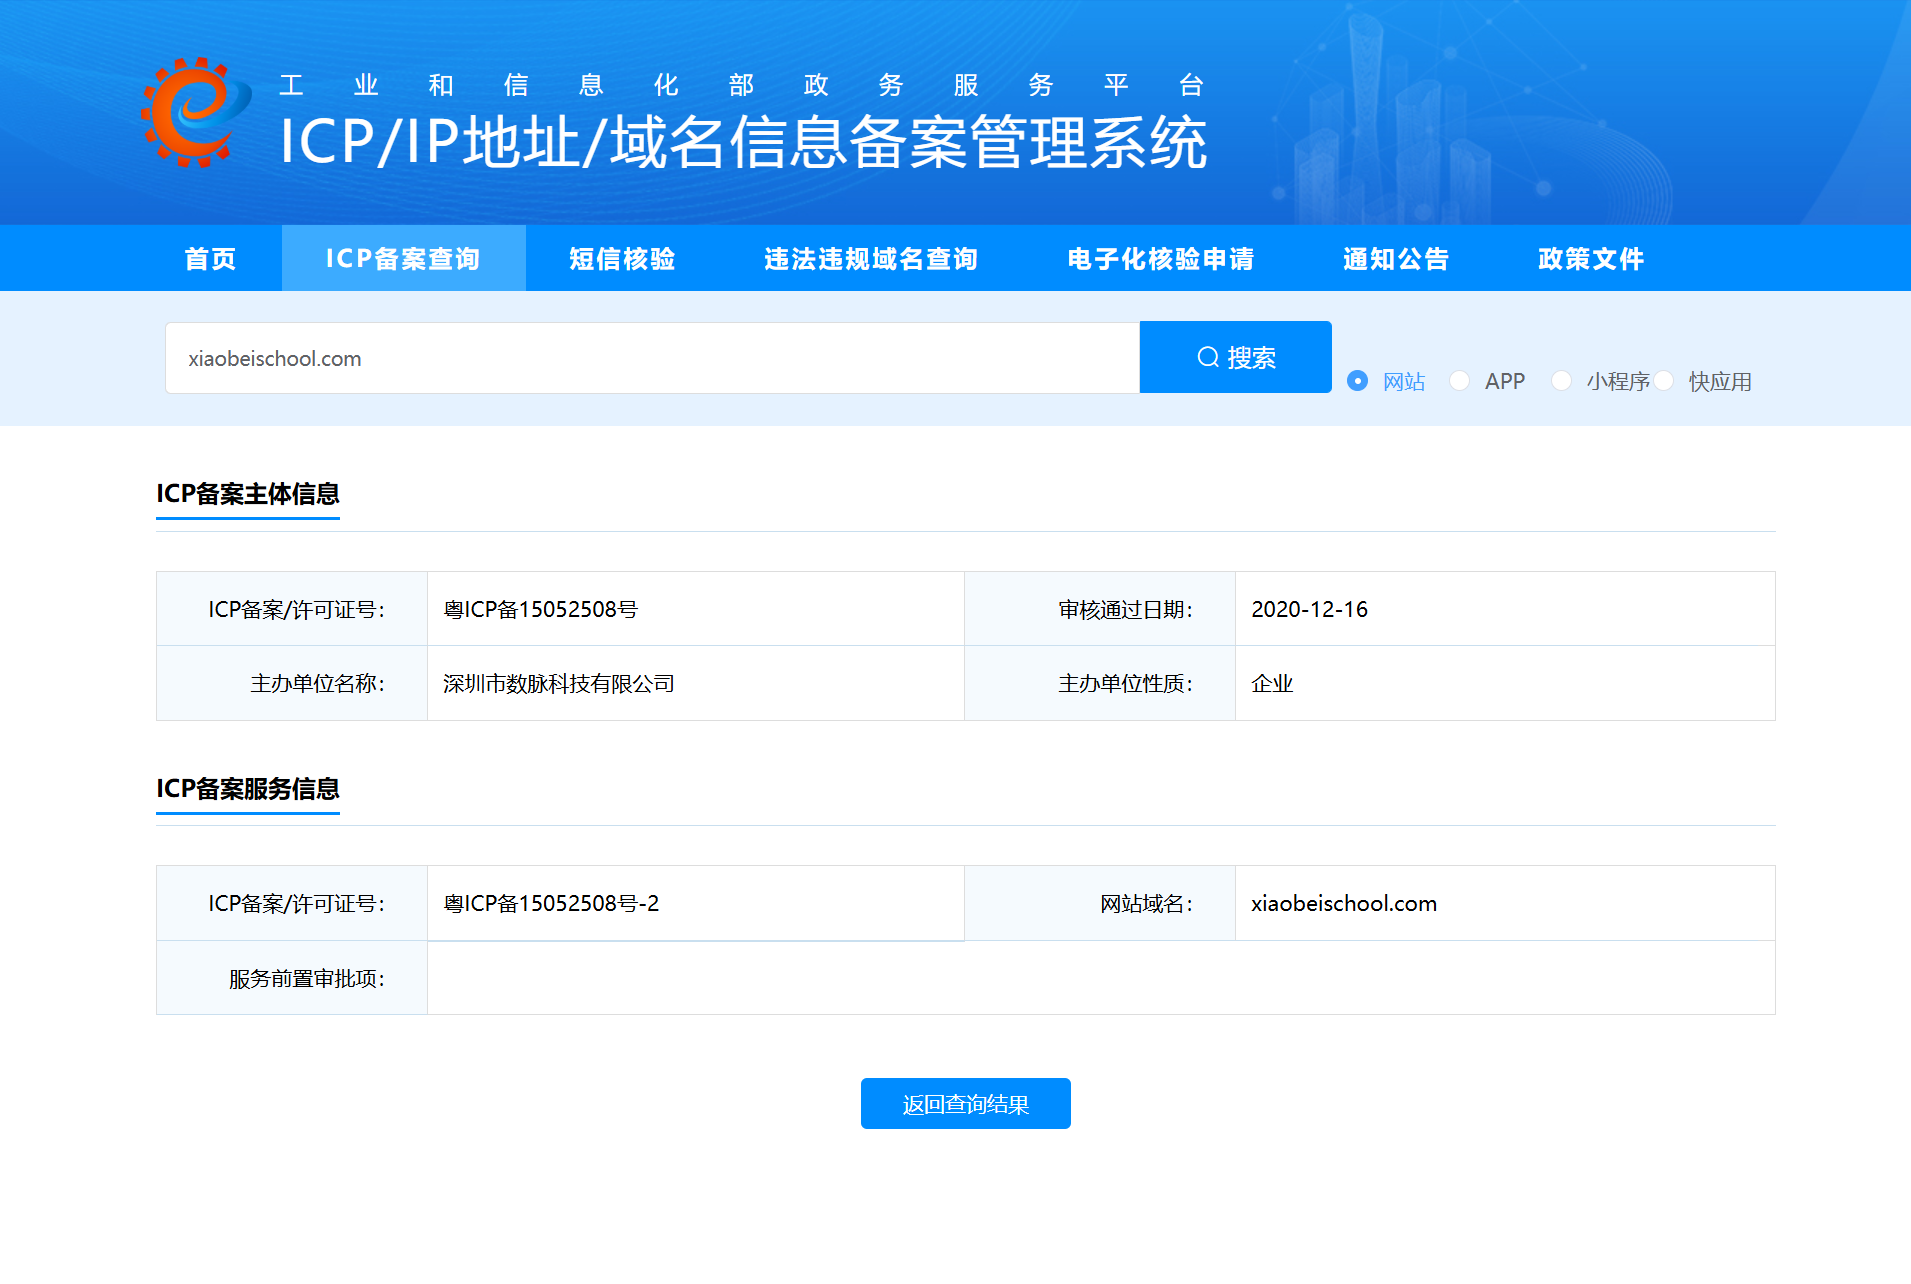Viewport: 1911px width, 1284px height.
Task: Click the value 粤ICP备15052508号-2
Action: (551, 903)
